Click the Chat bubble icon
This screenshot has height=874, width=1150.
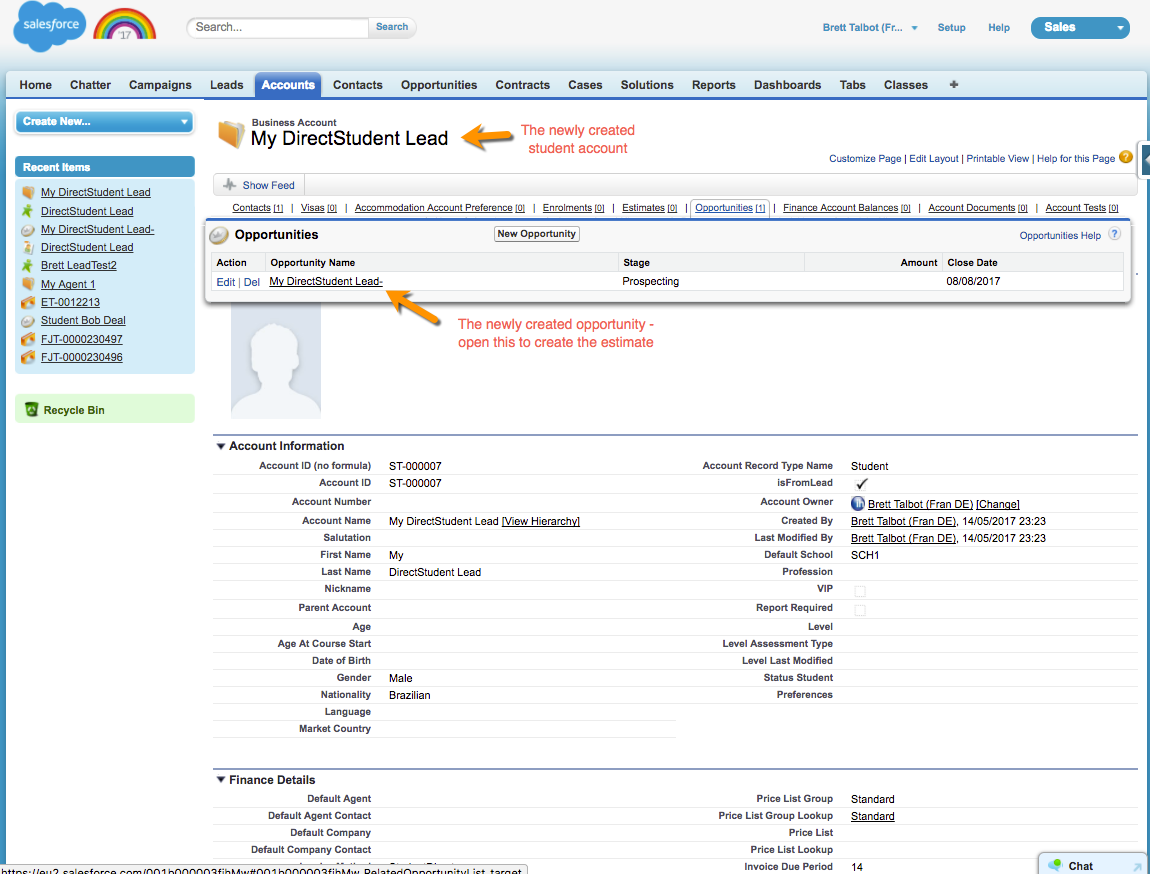[x=1054, y=866]
